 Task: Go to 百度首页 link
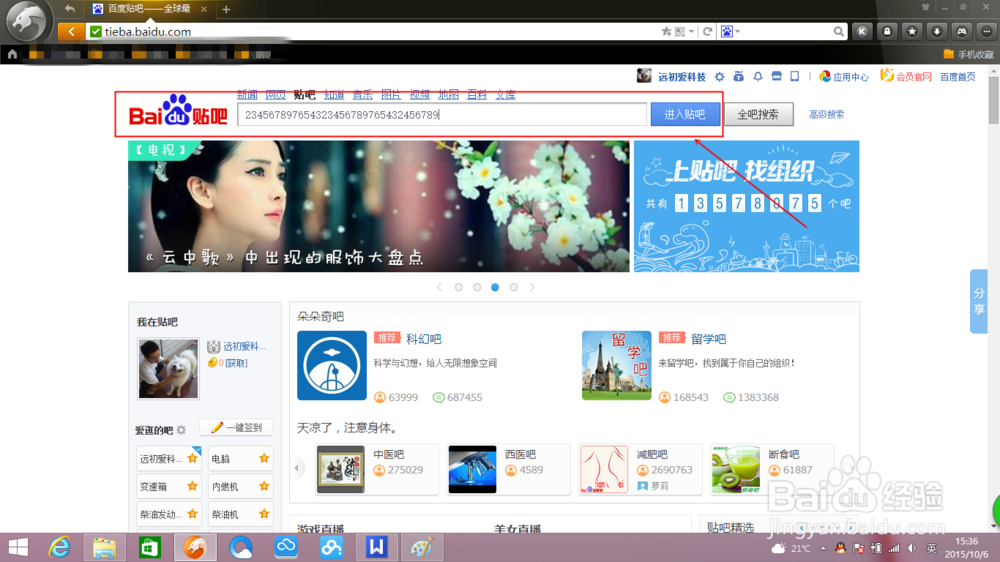(958, 77)
